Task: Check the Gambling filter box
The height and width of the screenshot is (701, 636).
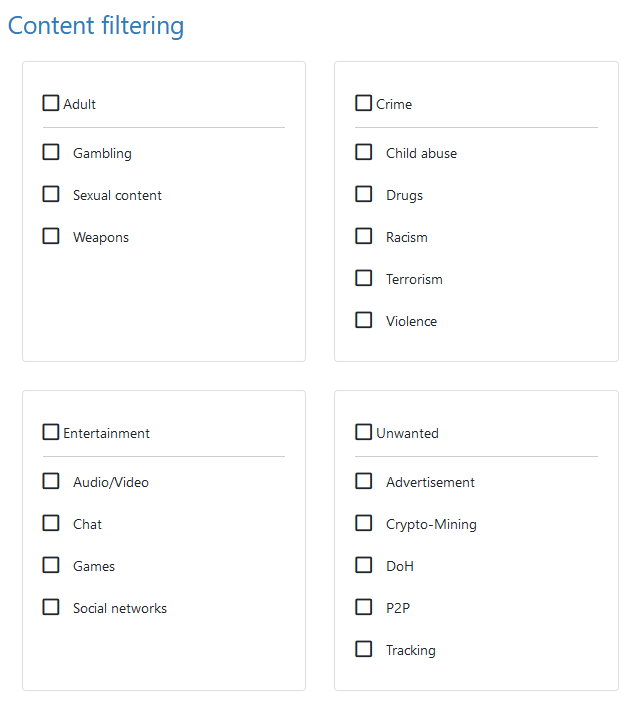Action: click(51, 152)
